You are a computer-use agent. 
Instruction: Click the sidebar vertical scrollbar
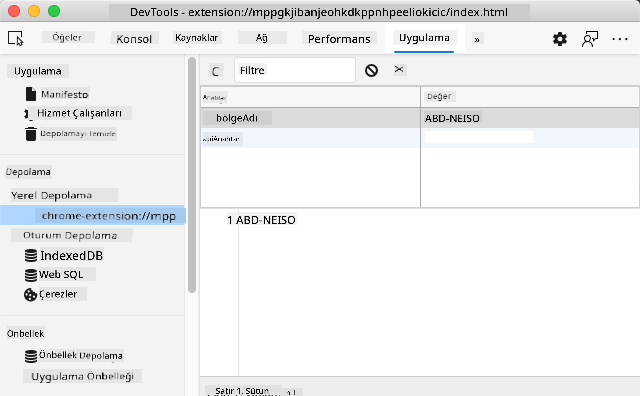(x=192, y=176)
